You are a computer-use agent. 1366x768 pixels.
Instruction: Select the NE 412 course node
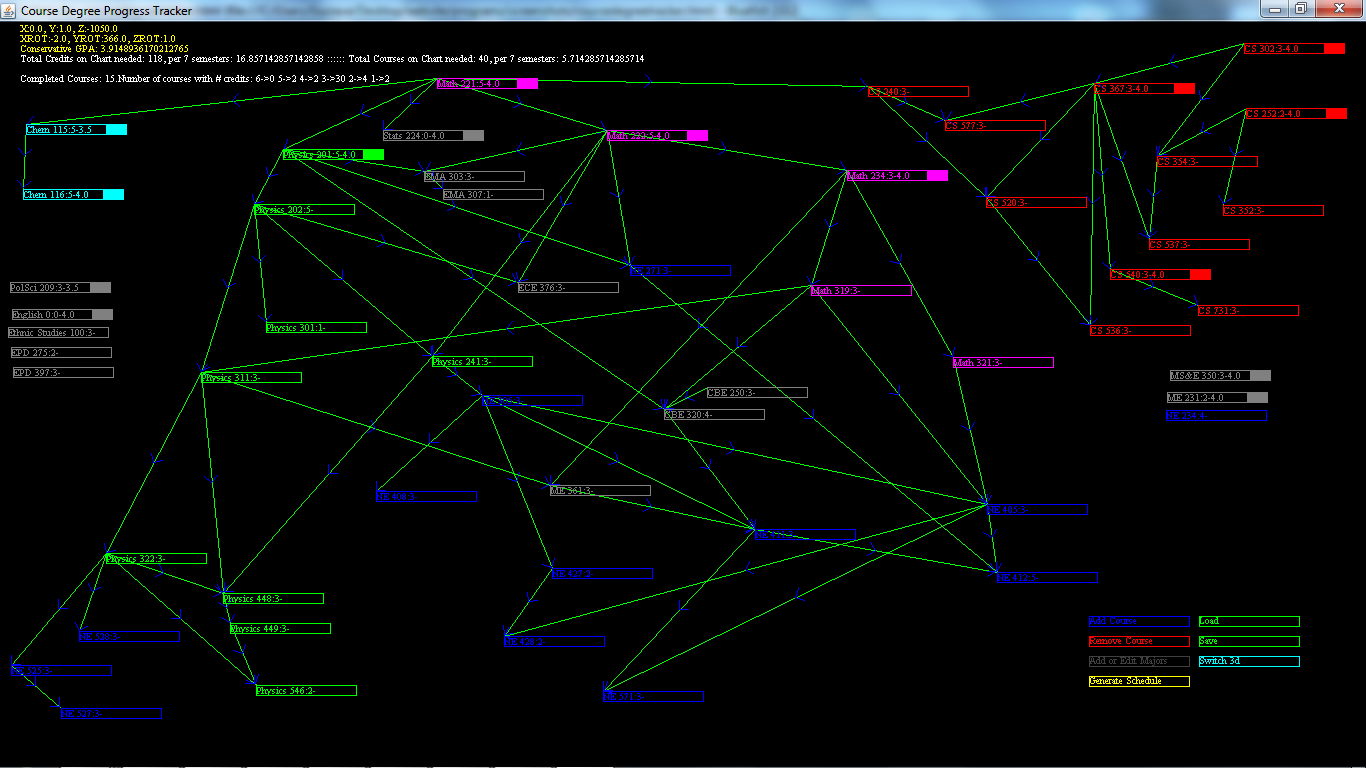point(1047,578)
